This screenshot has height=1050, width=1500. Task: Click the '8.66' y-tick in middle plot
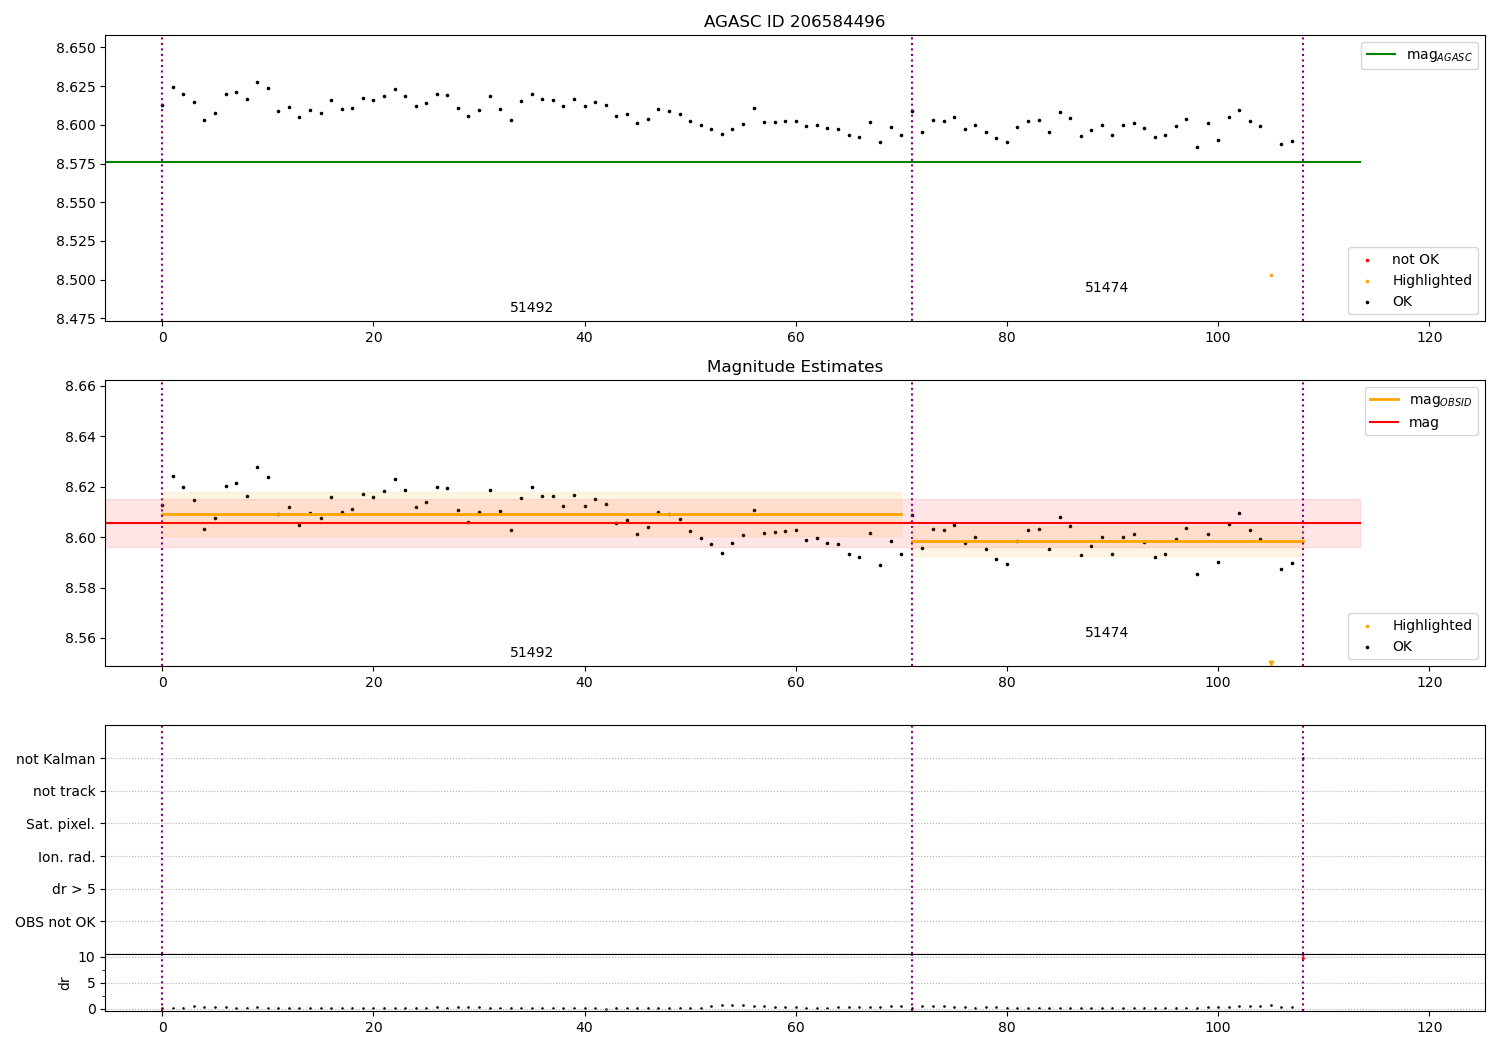[x=81, y=387]
